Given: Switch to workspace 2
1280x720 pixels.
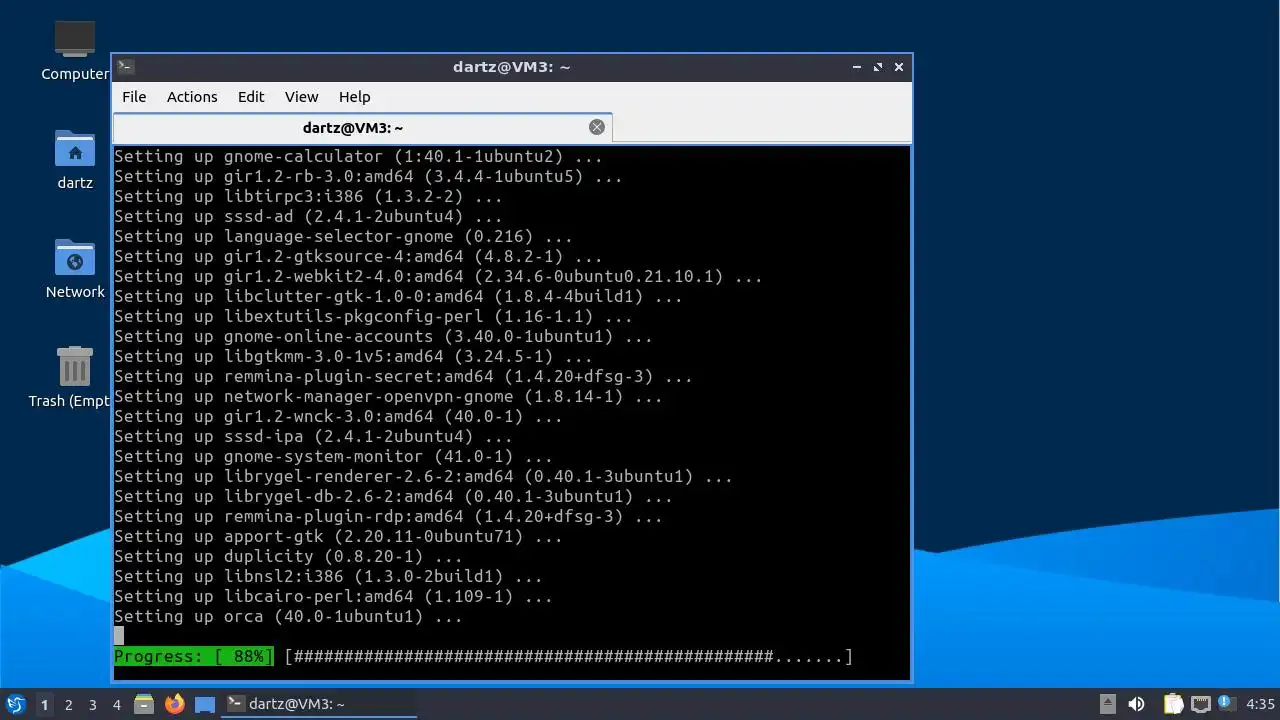Looking at the screenshot, I should pyautogui.click(x=69, y=705).
